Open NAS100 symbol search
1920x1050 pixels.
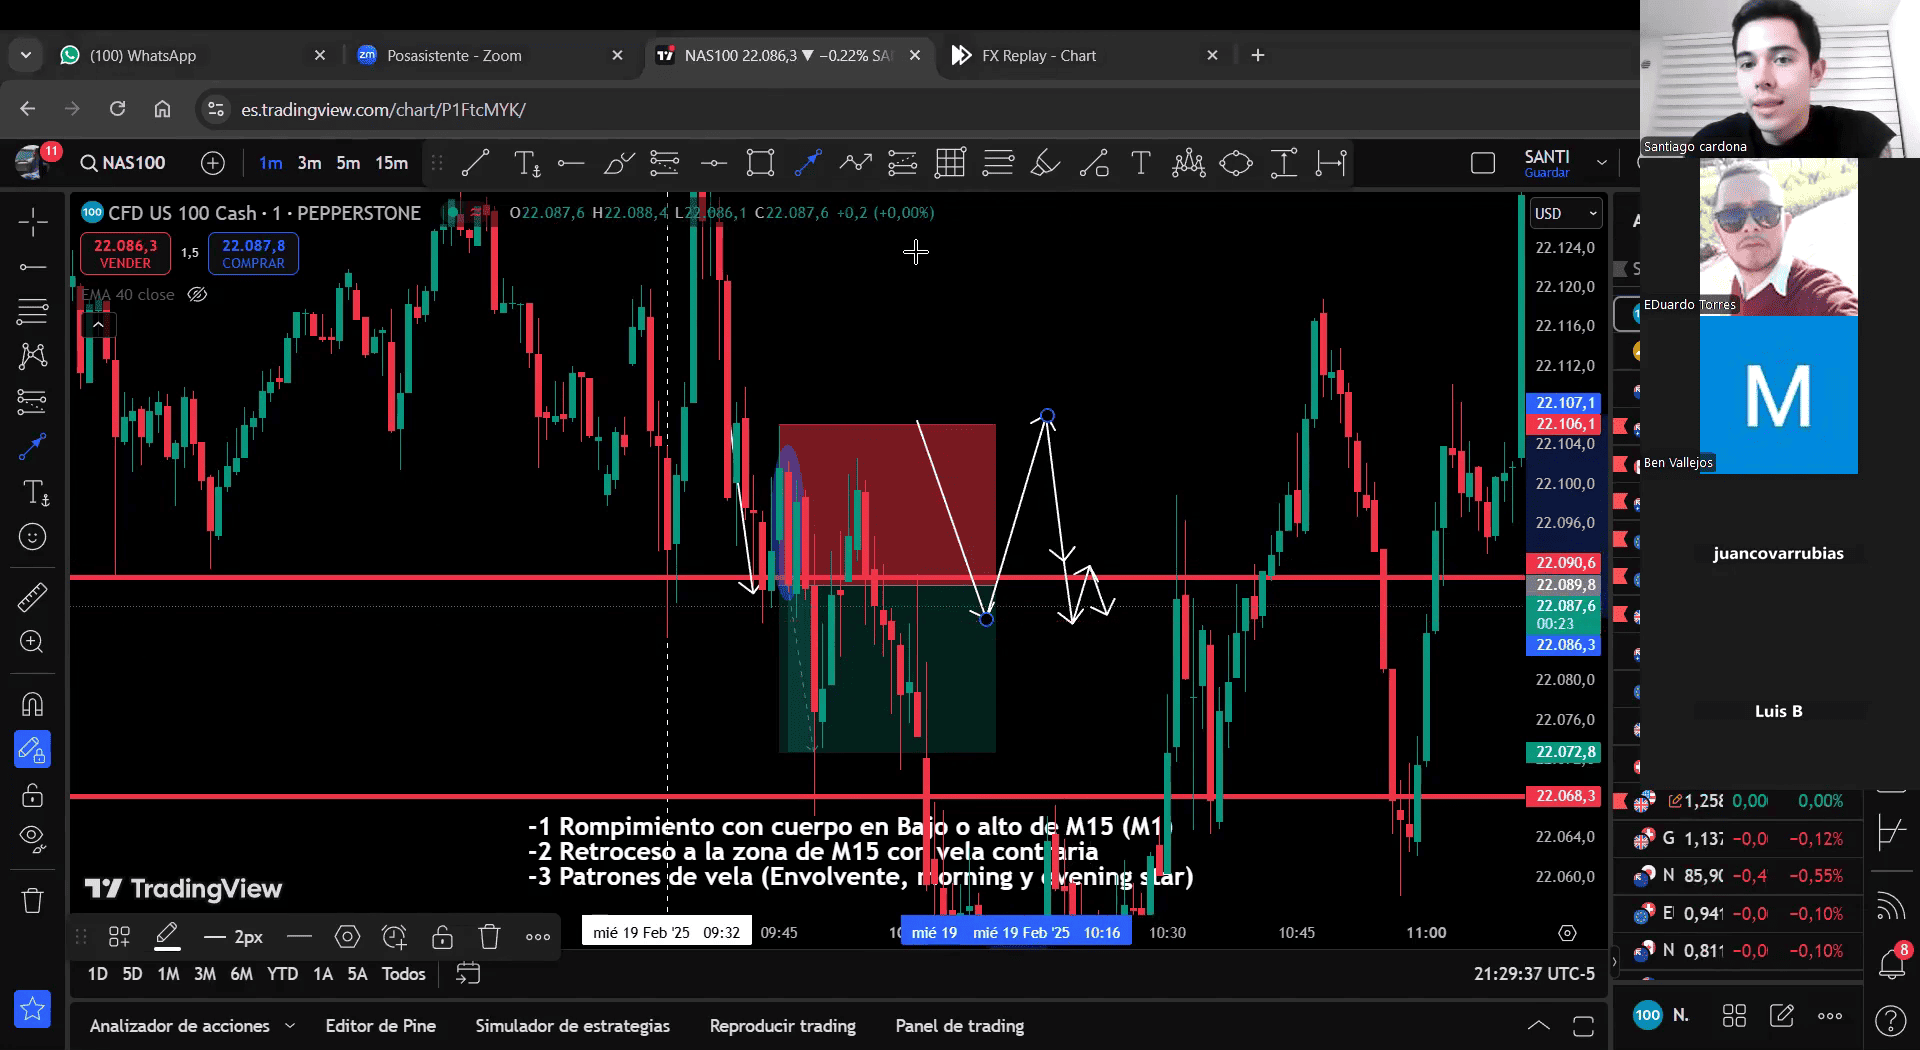(123, 163)
